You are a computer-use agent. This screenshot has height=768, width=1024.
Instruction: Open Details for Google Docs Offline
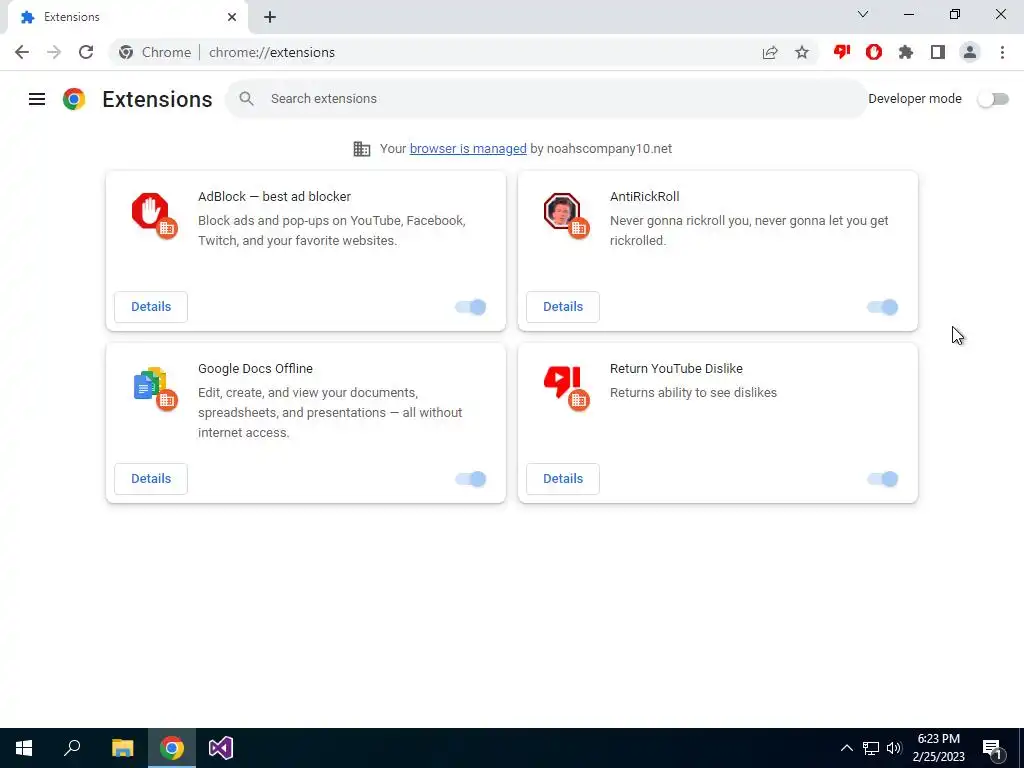(x=151, y=479)
